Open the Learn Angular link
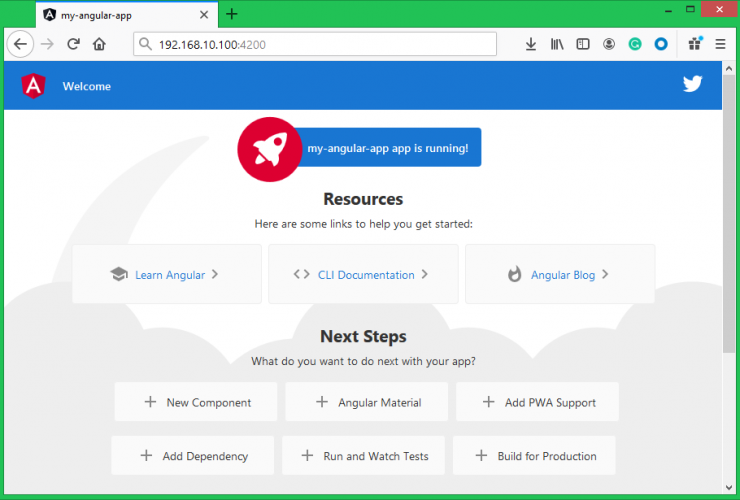 (x=167, y=274)
